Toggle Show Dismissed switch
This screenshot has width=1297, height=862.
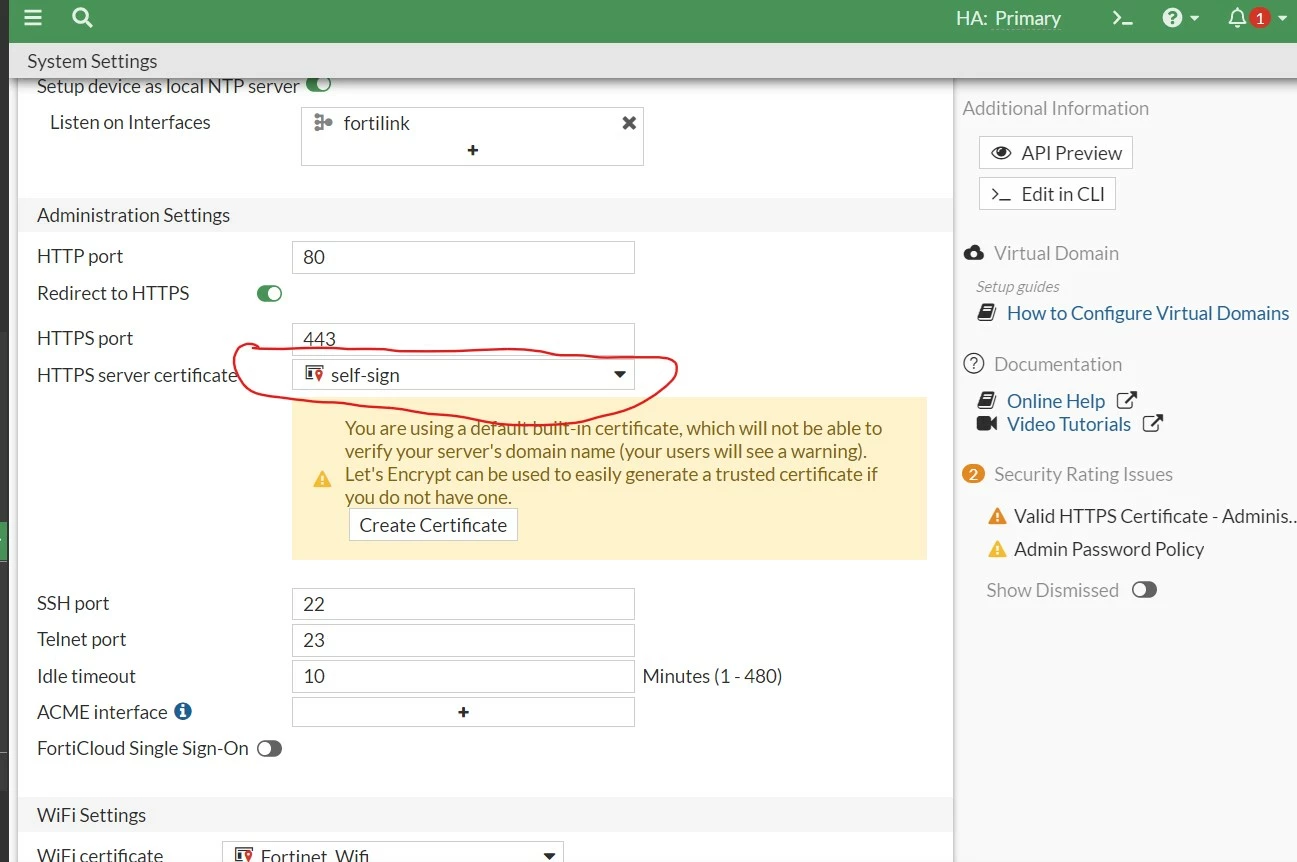(x=1144, y=590)
